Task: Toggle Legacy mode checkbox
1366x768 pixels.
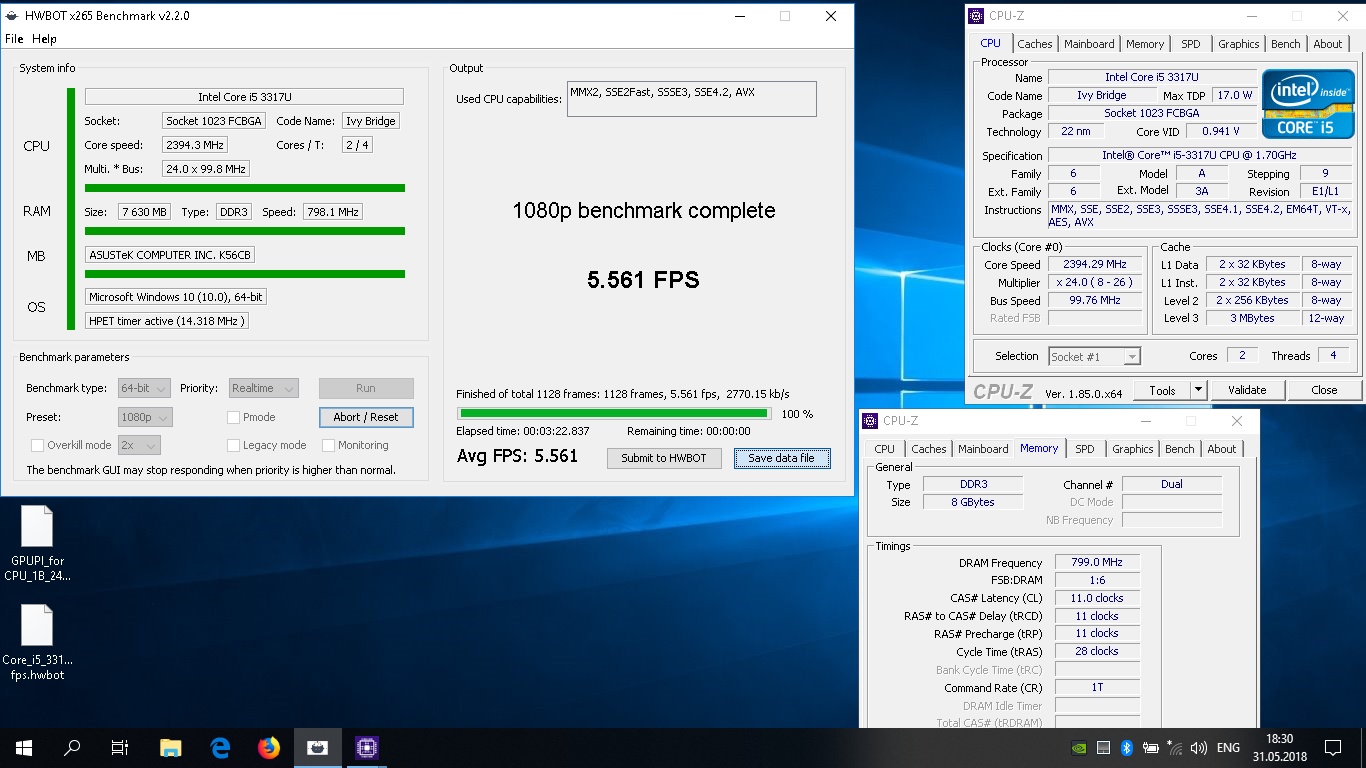Action: [233, 445]
